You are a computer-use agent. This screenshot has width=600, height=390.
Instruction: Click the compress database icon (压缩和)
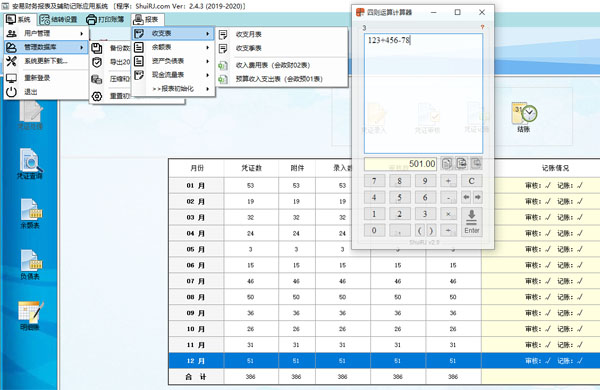(97, 79)
